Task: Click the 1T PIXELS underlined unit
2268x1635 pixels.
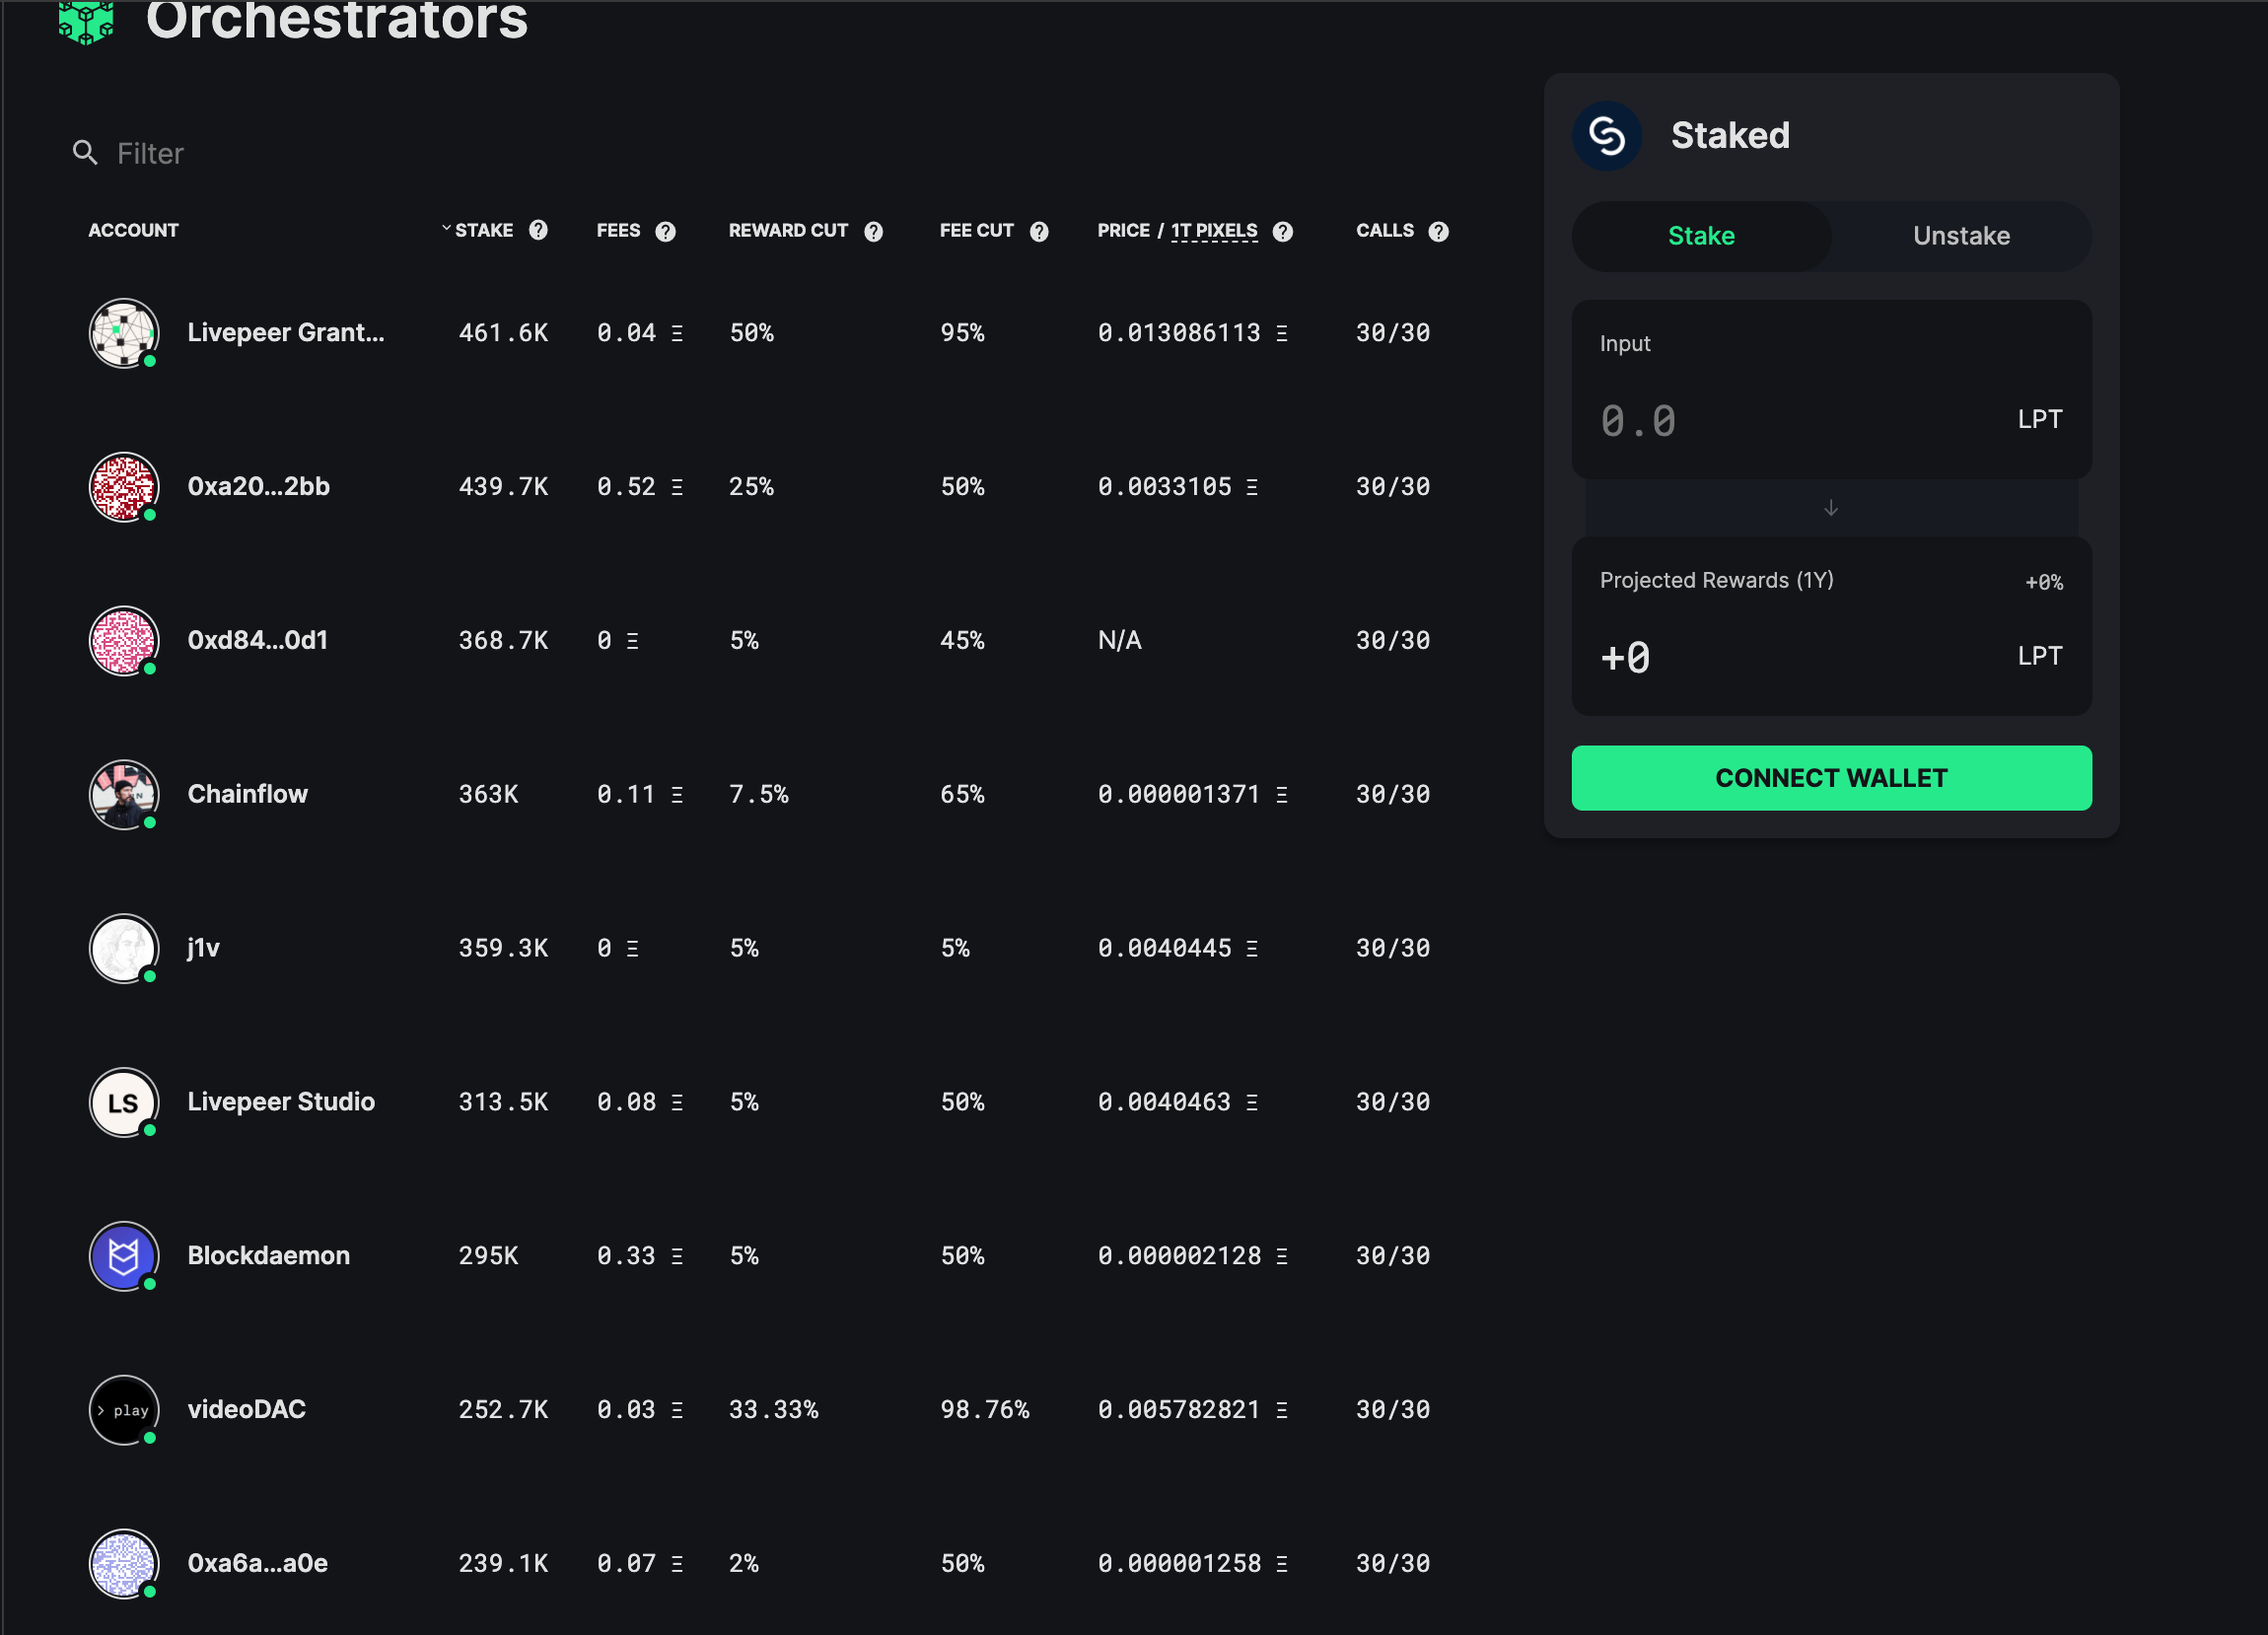Action: pyautogui.click(x=1214, y=231)
